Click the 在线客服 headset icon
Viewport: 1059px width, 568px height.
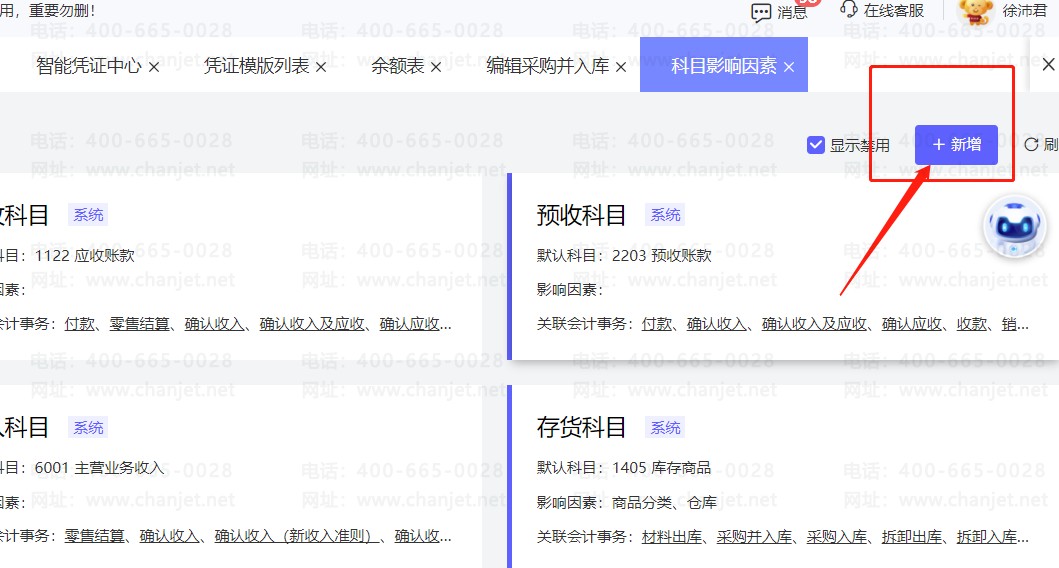(849, 10)
